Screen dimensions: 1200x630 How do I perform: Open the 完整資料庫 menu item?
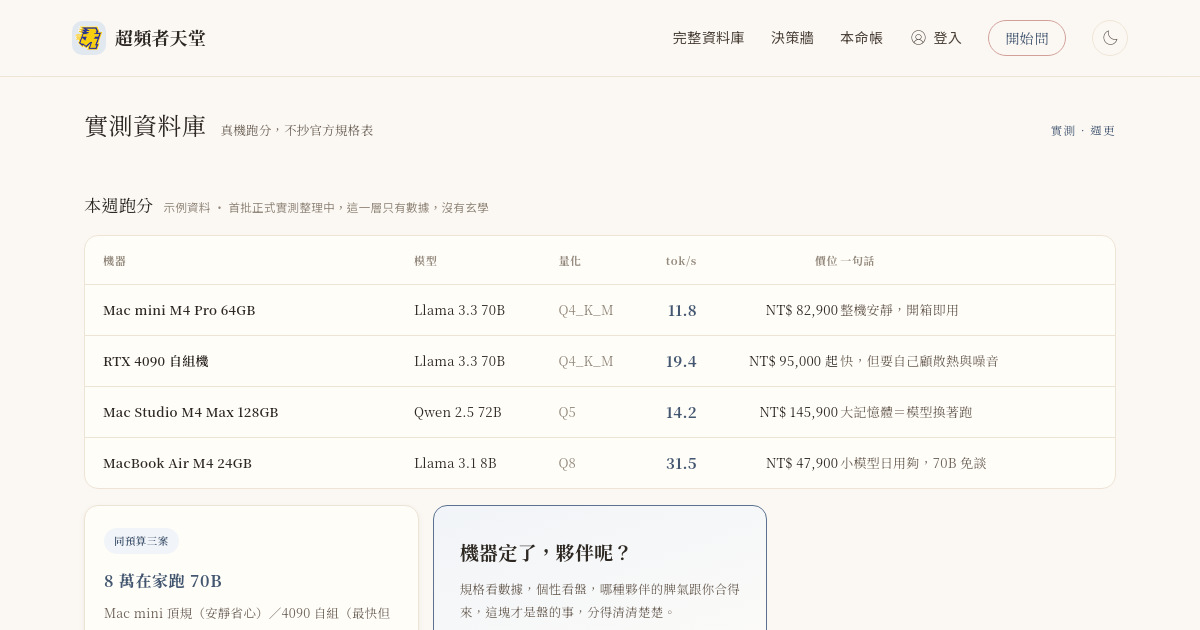708,38
